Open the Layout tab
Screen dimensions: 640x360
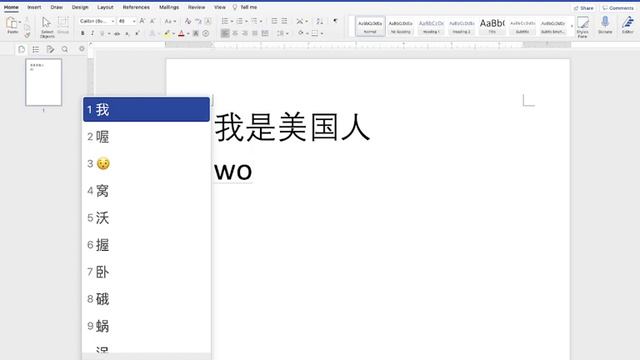(105, 7)
